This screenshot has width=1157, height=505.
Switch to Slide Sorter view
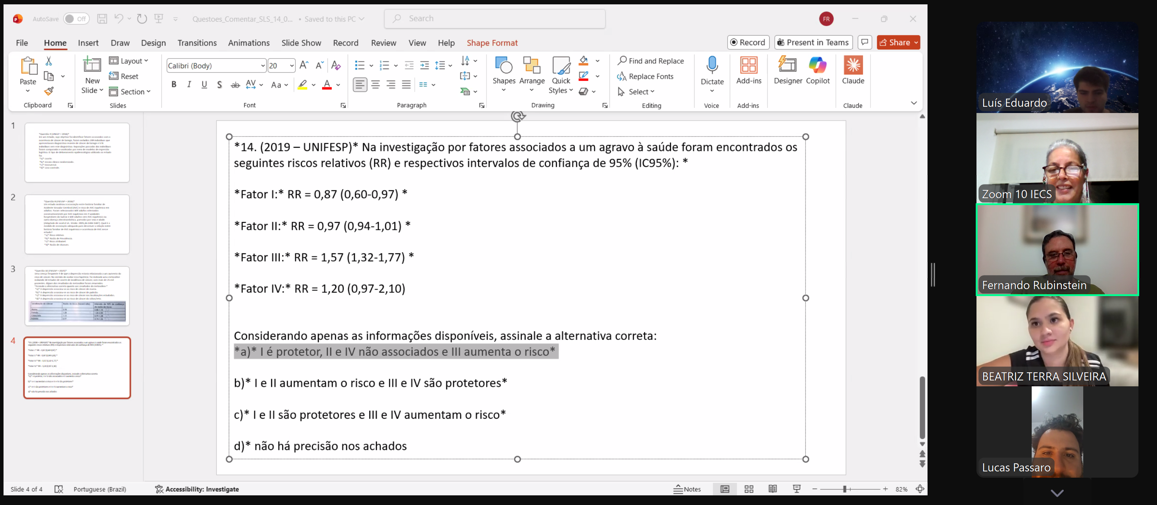pyautogui.click(x=749, y=489)
